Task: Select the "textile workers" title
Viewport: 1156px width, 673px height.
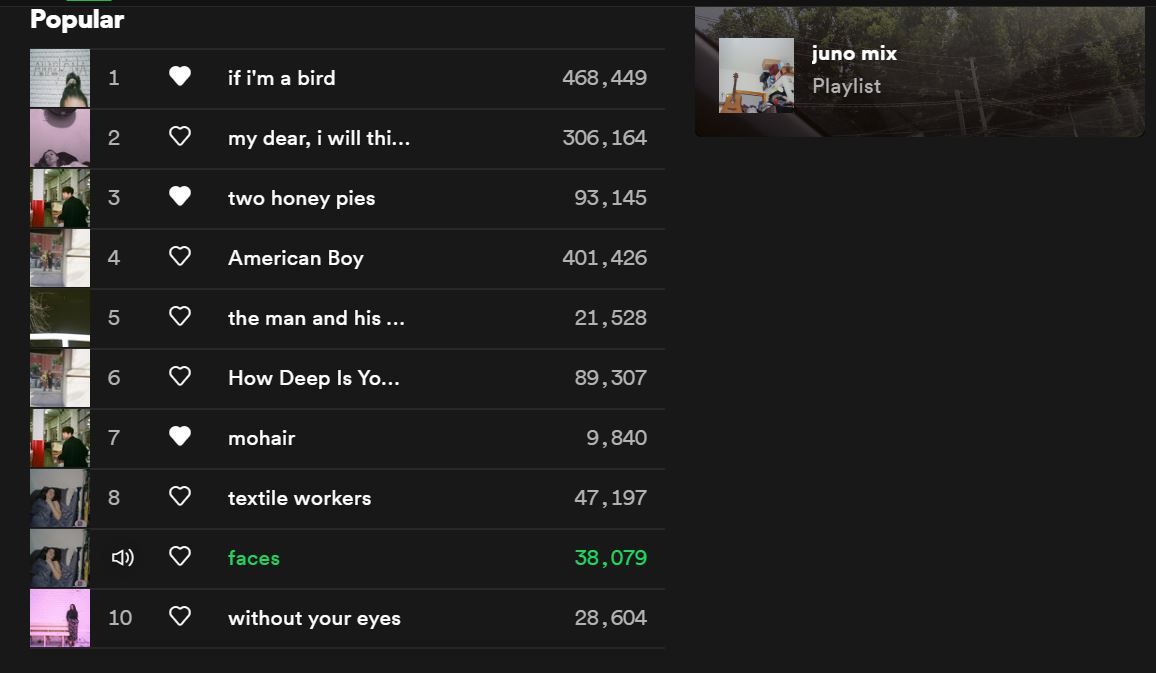Action: pyautogui.click(x=299, y=498)
